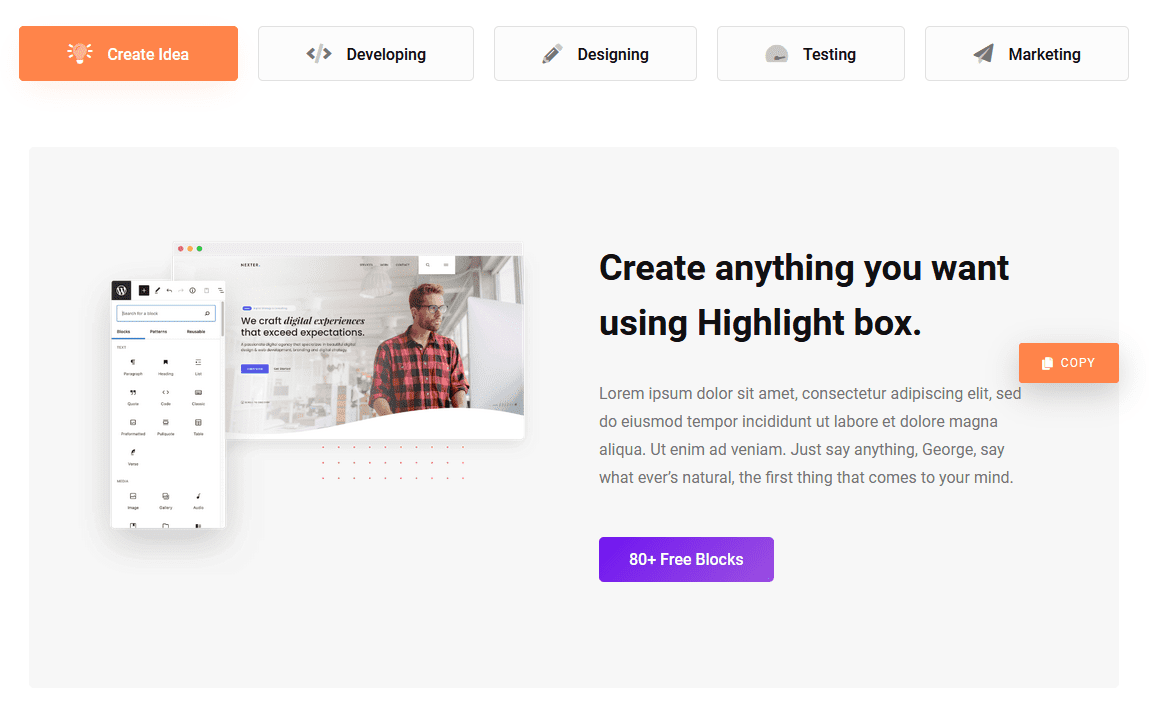Pick the Quote block icon
The image size is (1149, 713).
tap(133, 394)
